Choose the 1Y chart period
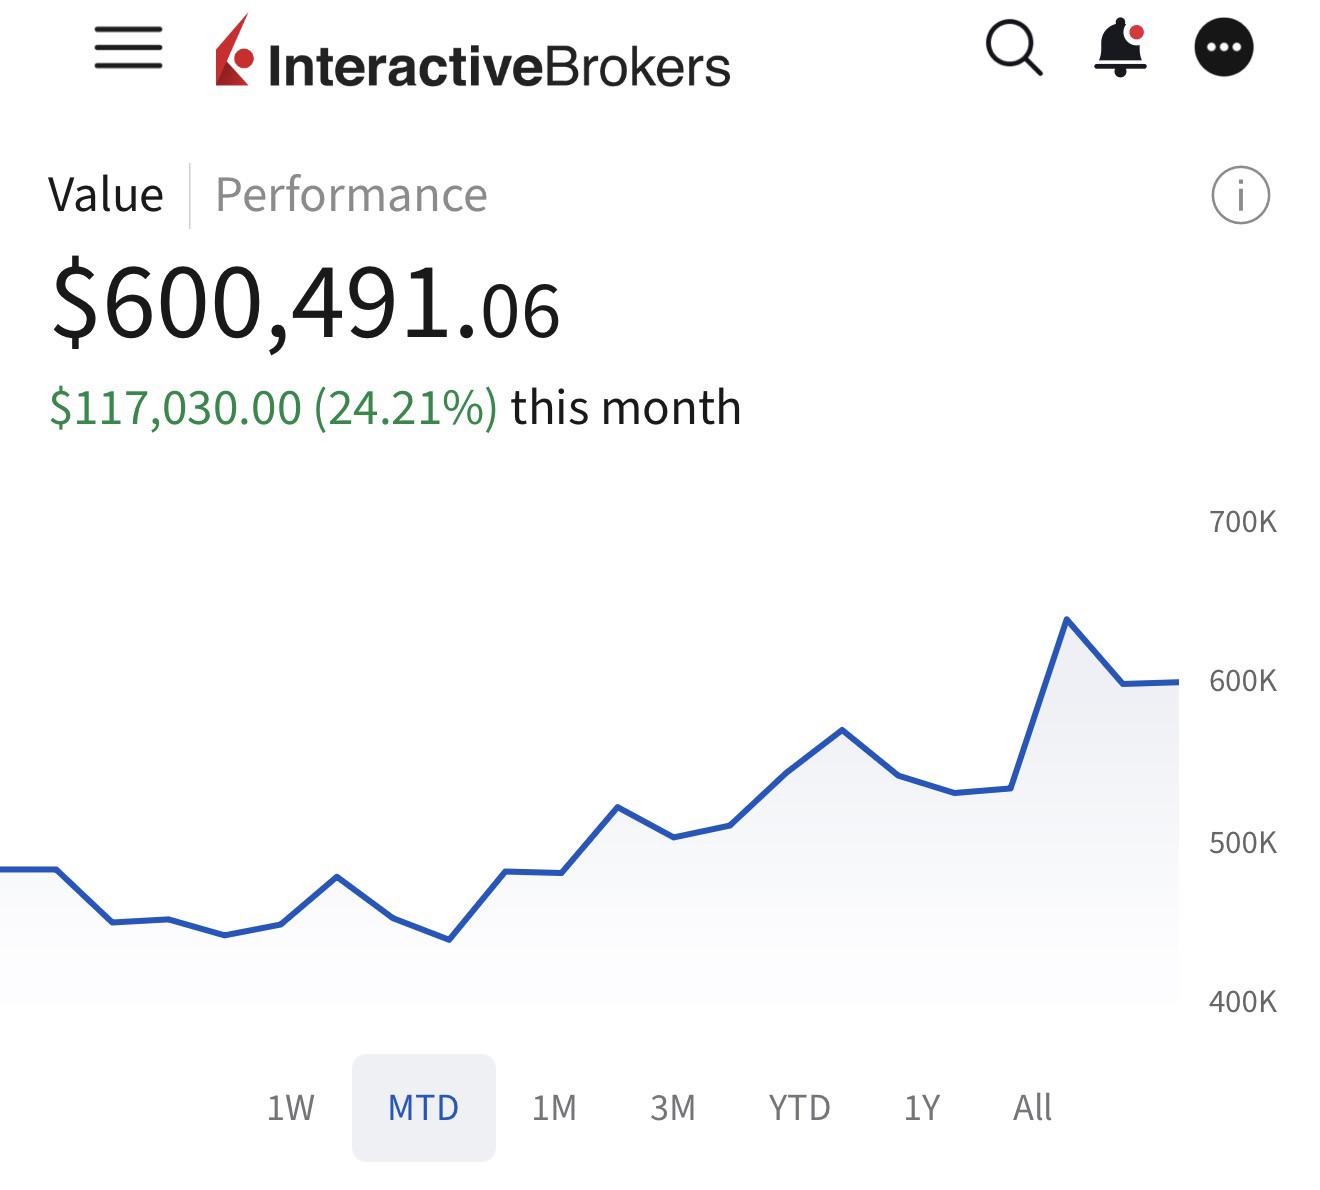 point(922,1107)
